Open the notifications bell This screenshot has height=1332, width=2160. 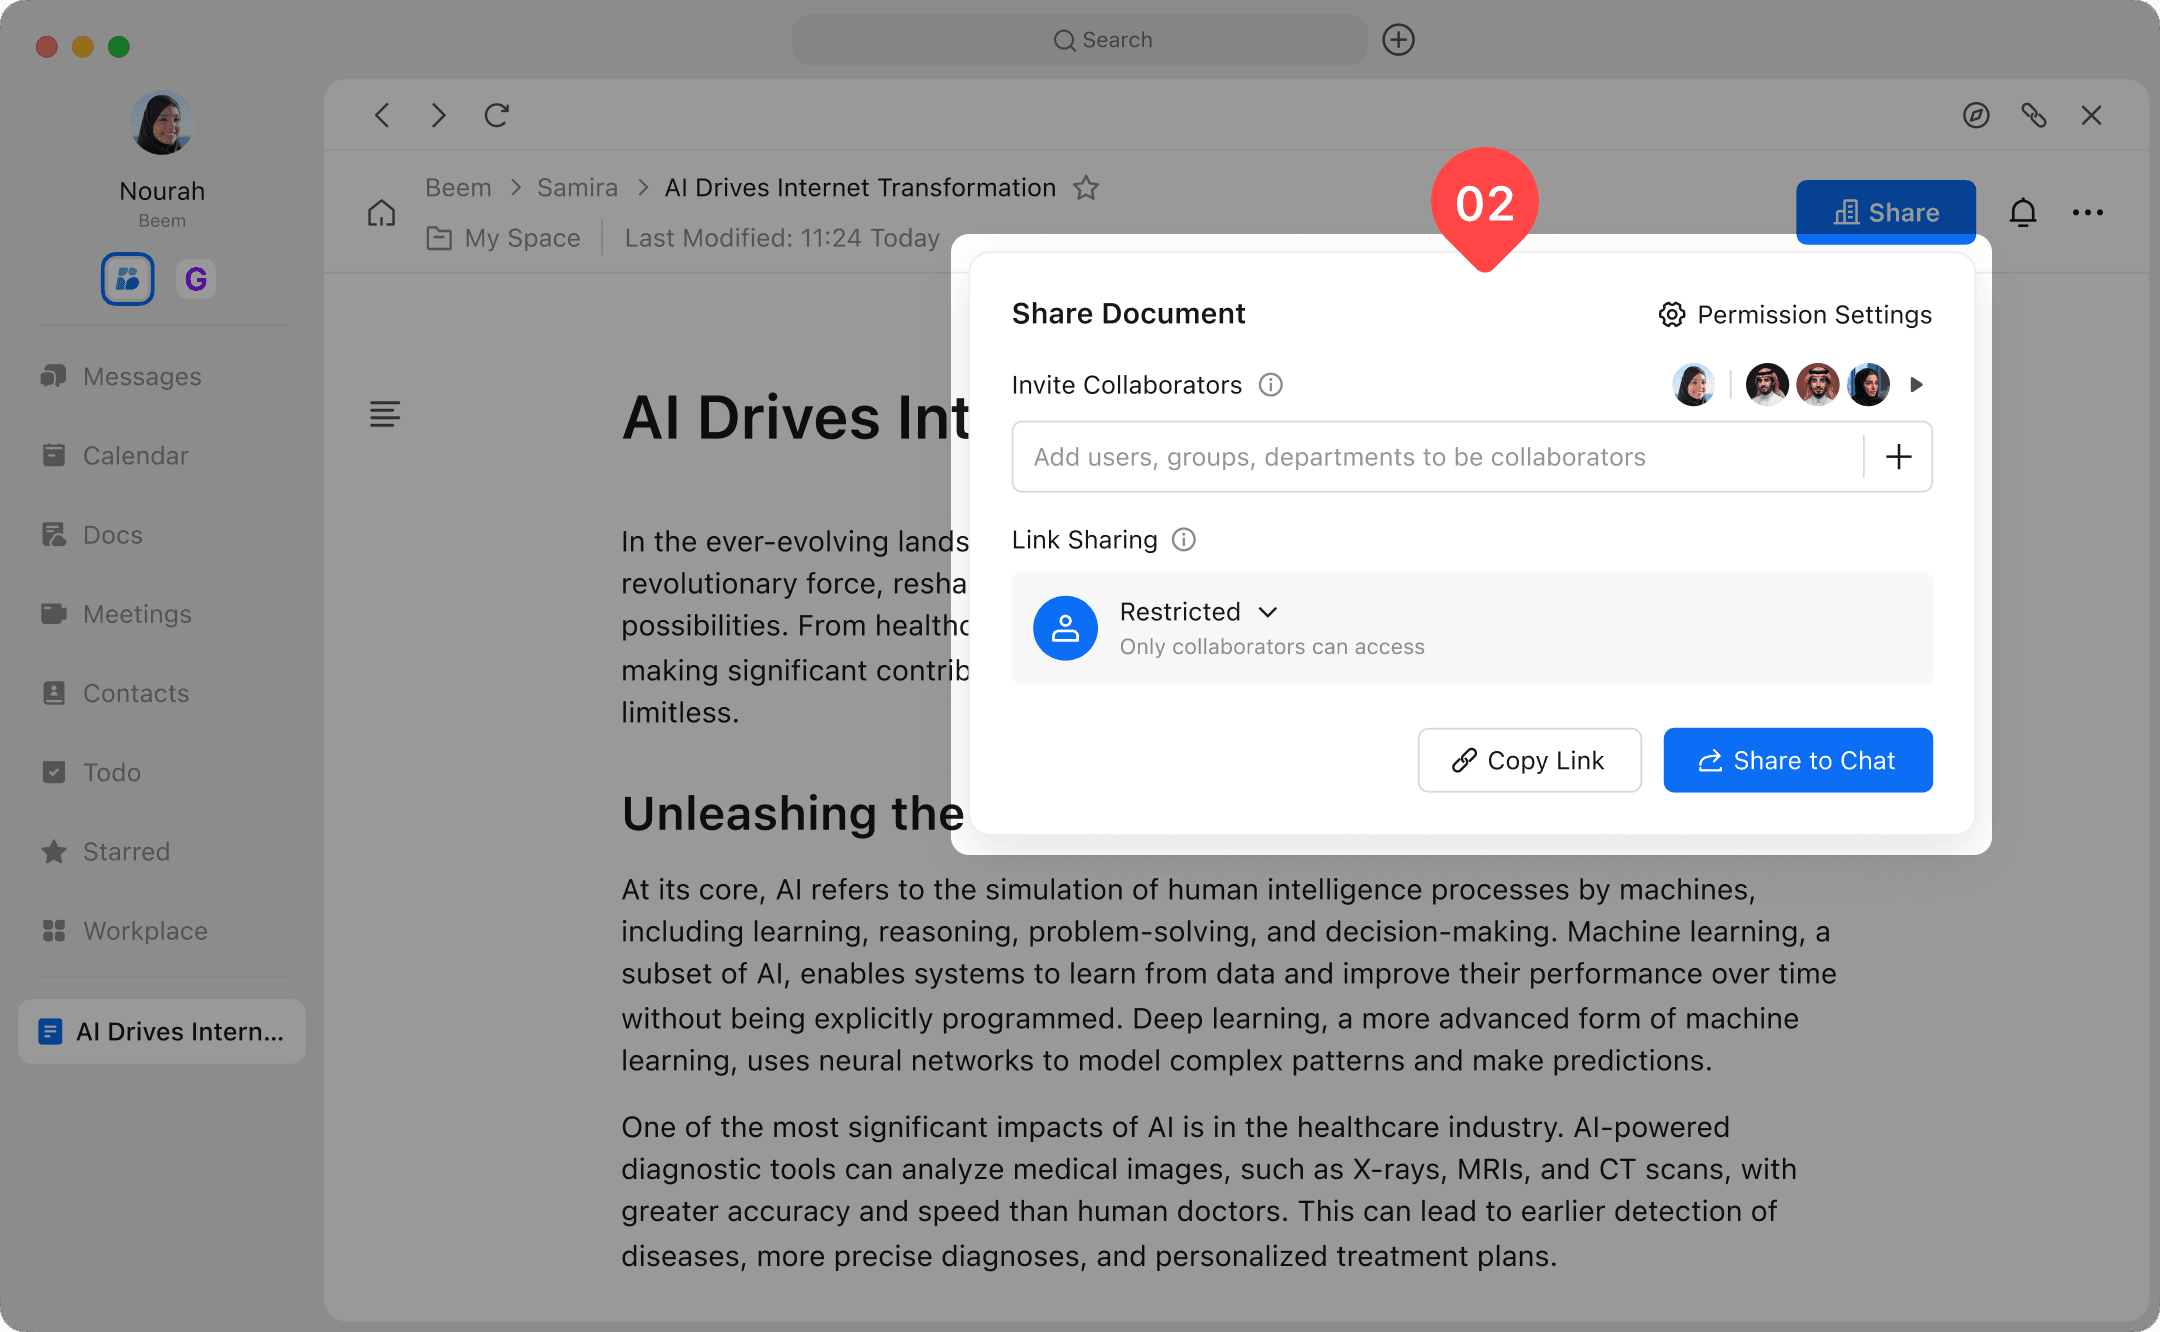(x=2022, y=212)
